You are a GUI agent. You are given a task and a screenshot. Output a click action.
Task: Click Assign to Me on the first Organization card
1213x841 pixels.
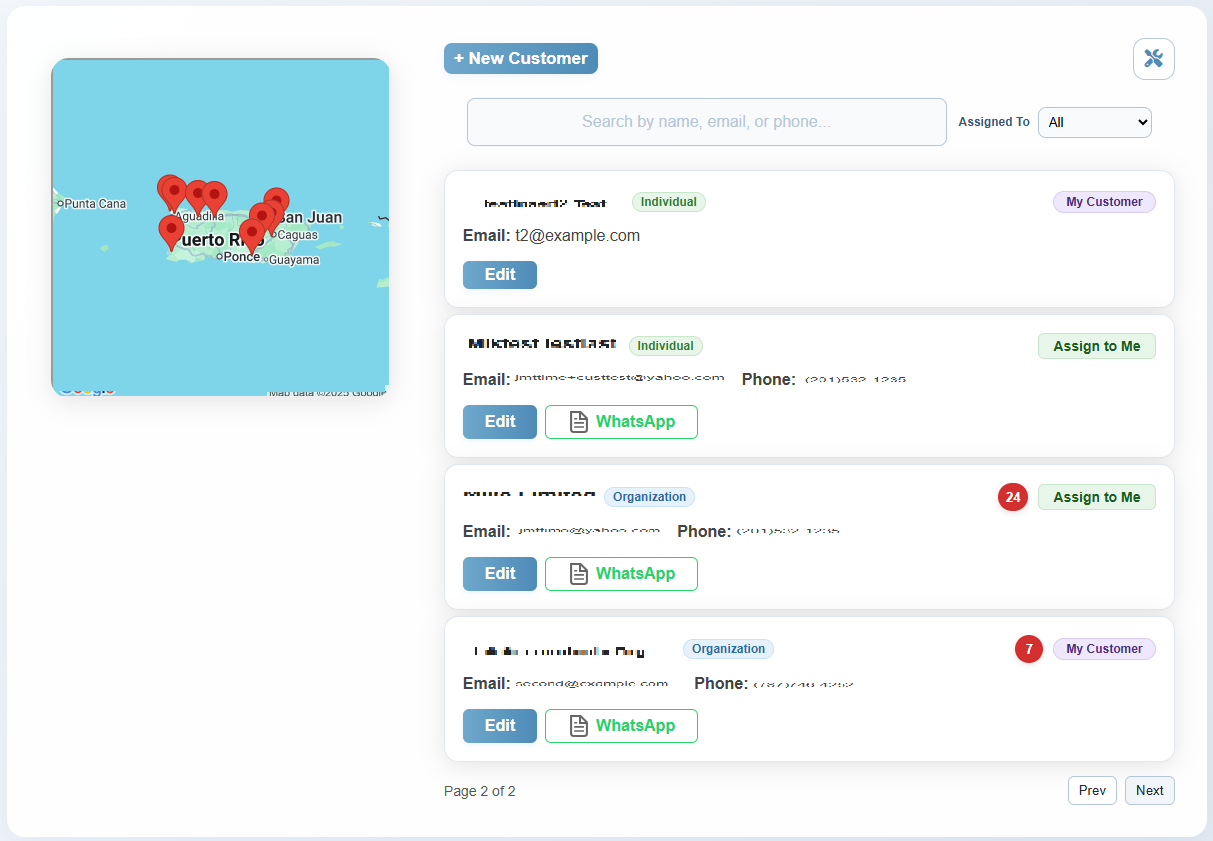1096,497
